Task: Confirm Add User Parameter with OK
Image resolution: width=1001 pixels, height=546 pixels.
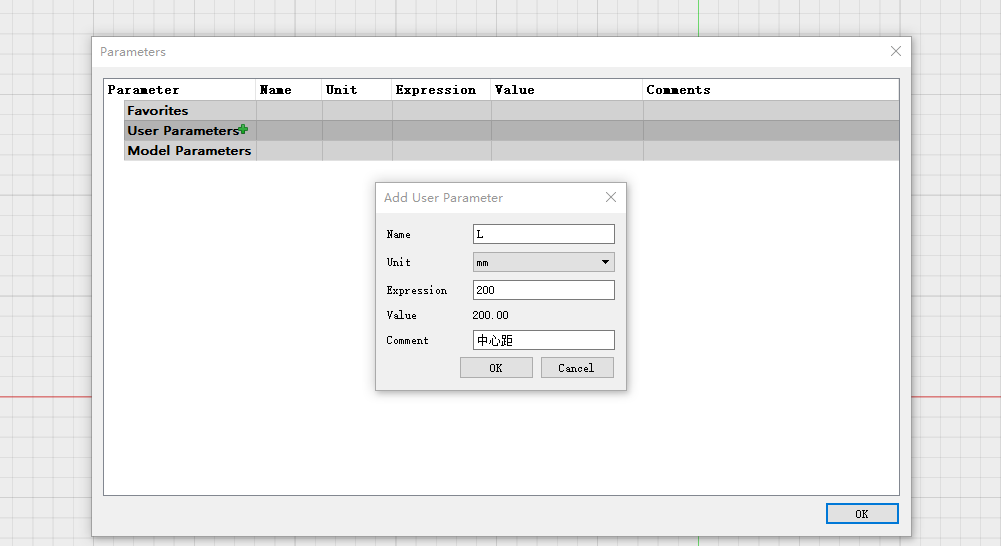Action: point(496,368)
